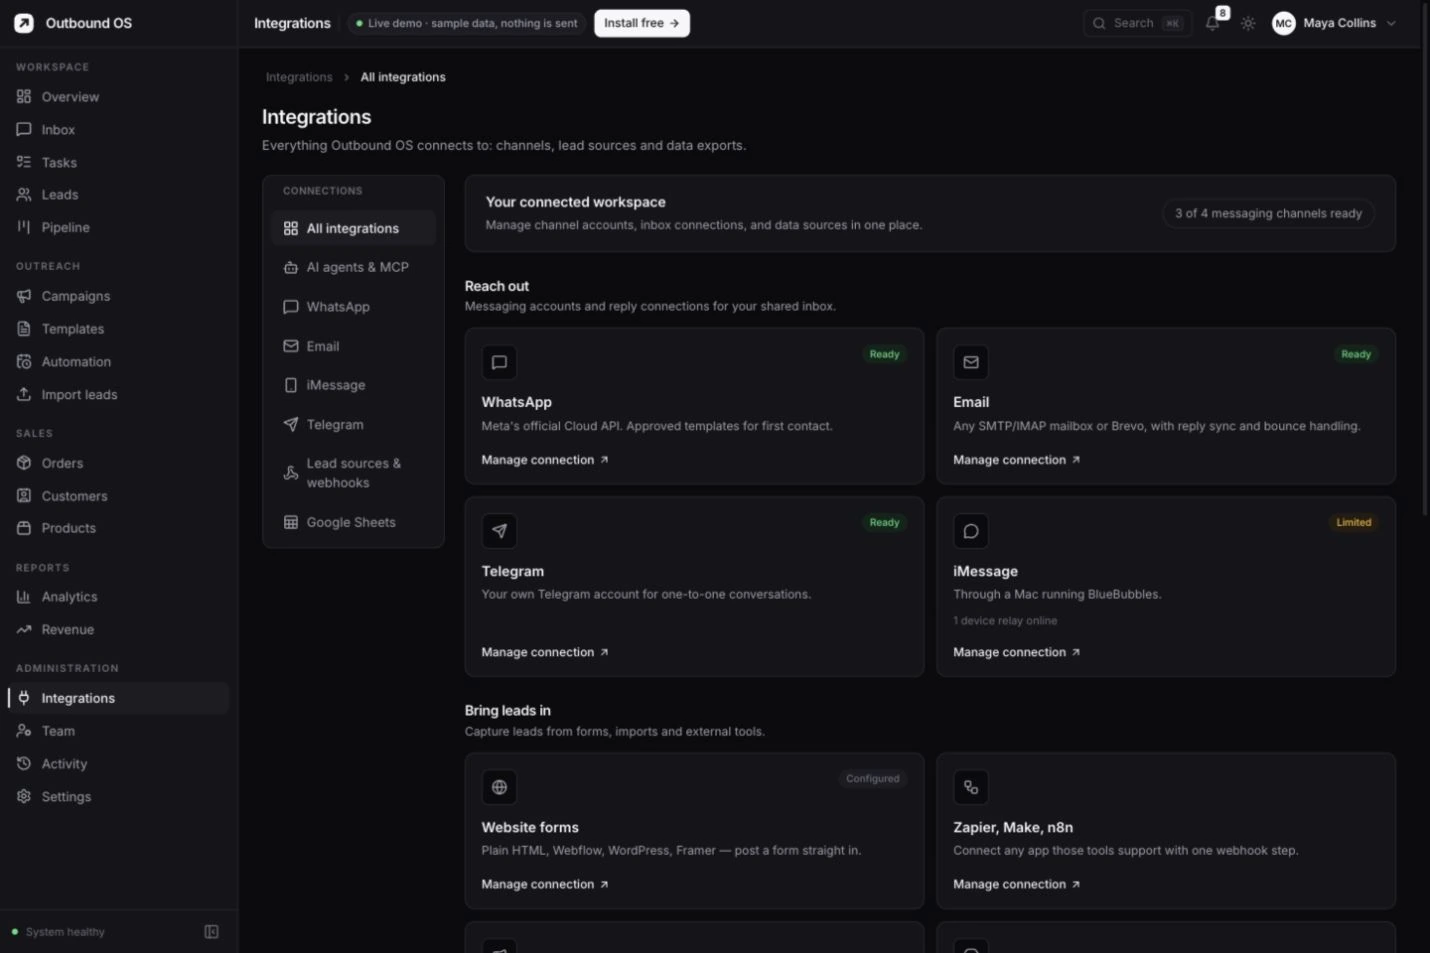Open Lead sources & webhooks section
The width and height of the screenshot is (1430, 953).
[x=353, y=473]
